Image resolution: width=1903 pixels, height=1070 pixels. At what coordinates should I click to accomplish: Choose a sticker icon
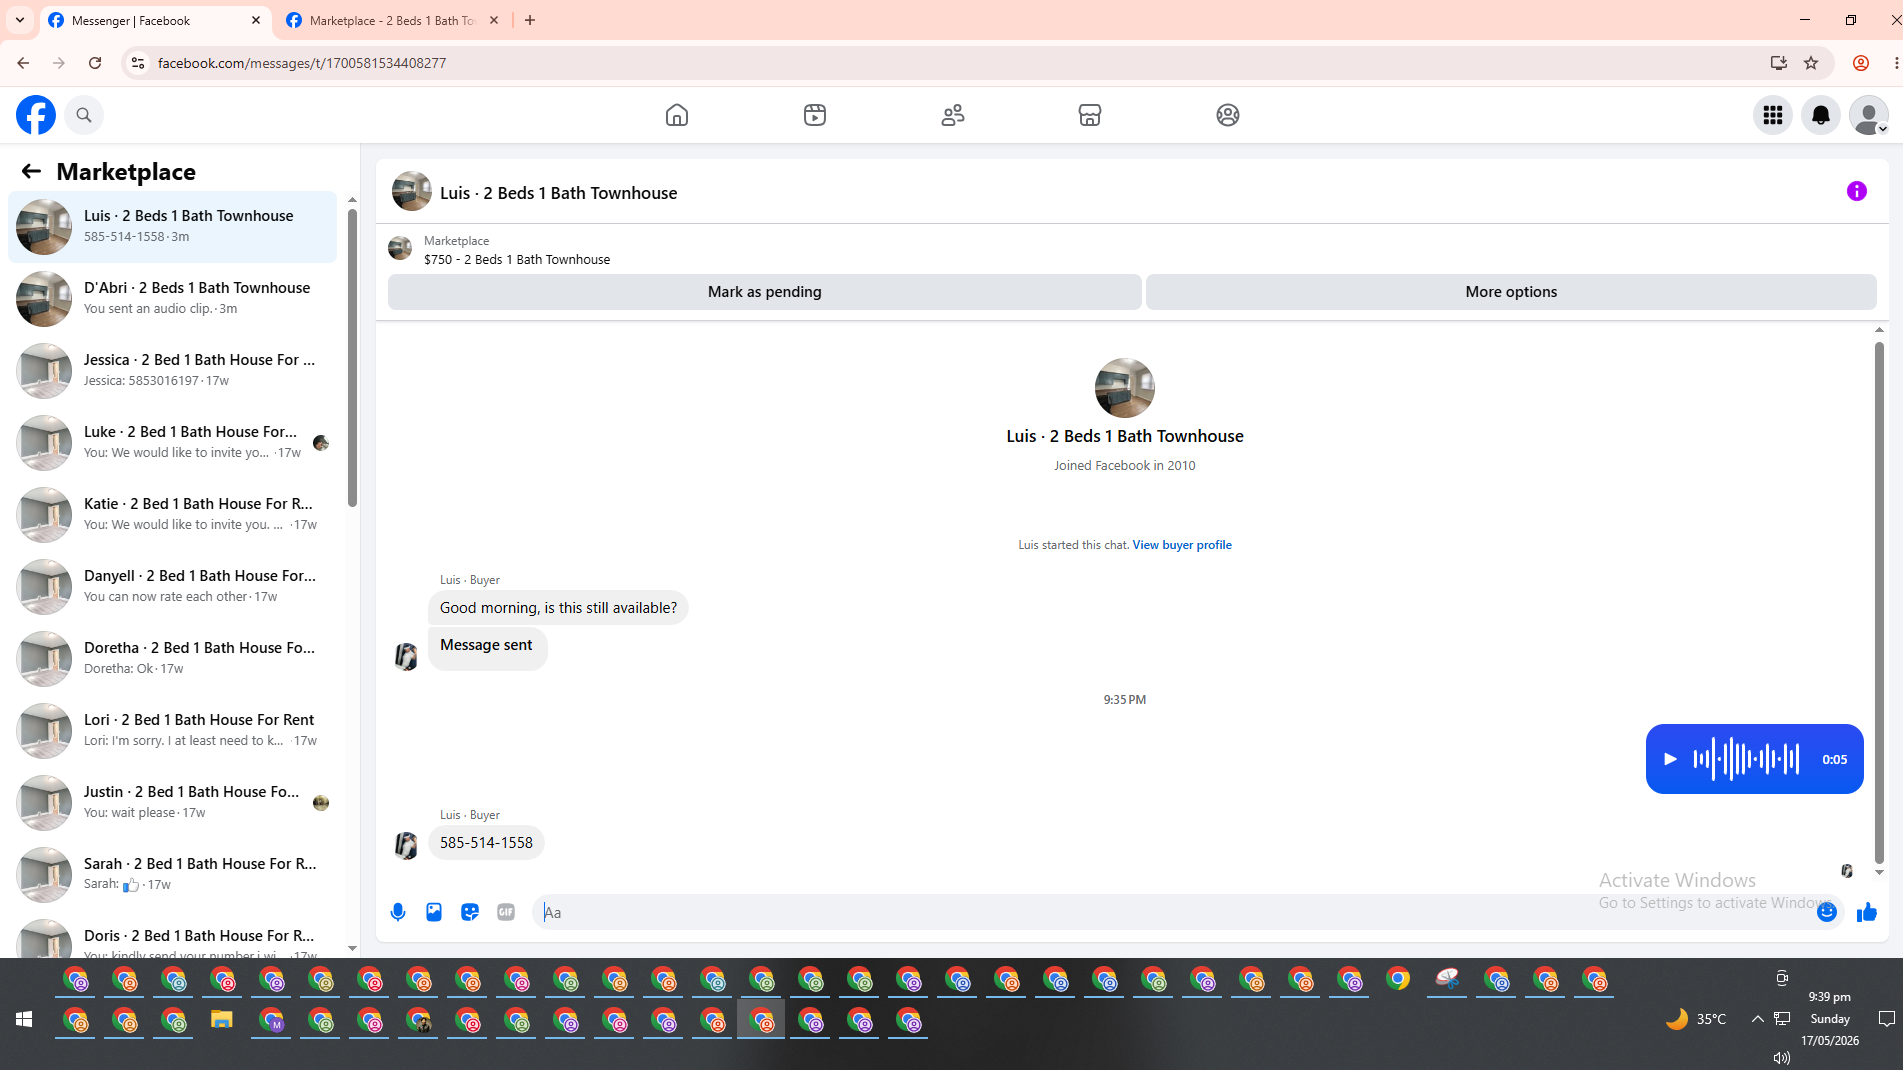(x=470, y=912)
